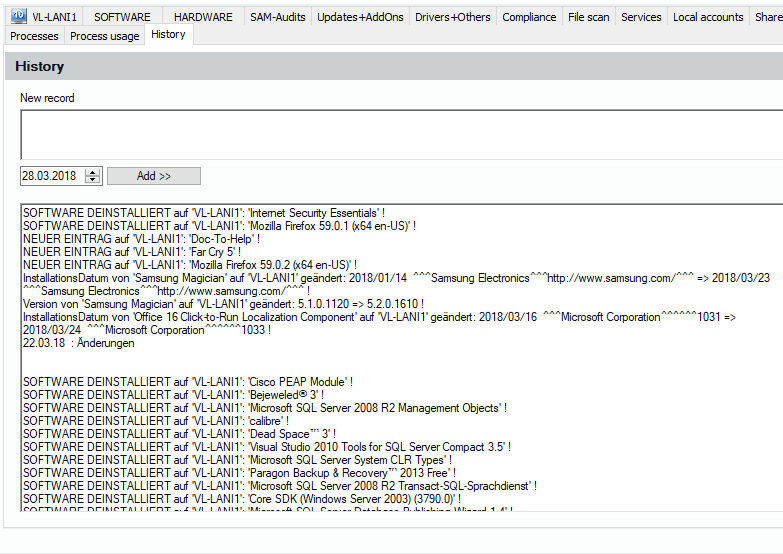Screen dimensions: 783x554
Task: Open the Drivers+Others tab
Action: point(453,17)
